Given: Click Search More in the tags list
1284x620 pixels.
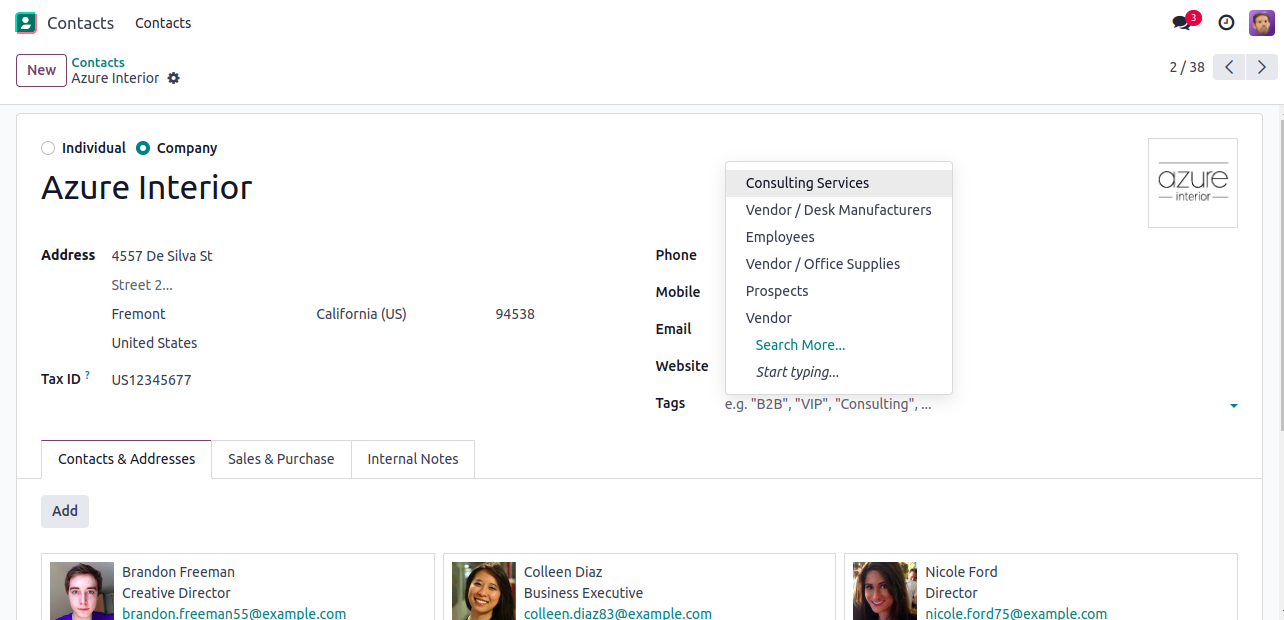Looking at the screenshot, I should point(839,345).
